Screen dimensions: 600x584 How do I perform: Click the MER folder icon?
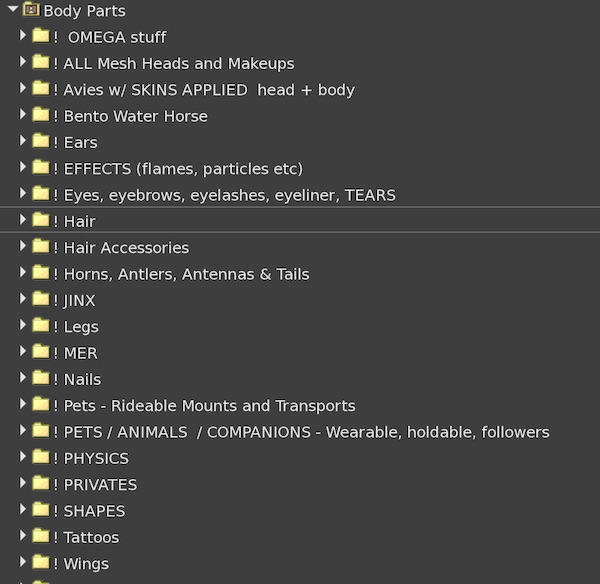click(41, 351)
